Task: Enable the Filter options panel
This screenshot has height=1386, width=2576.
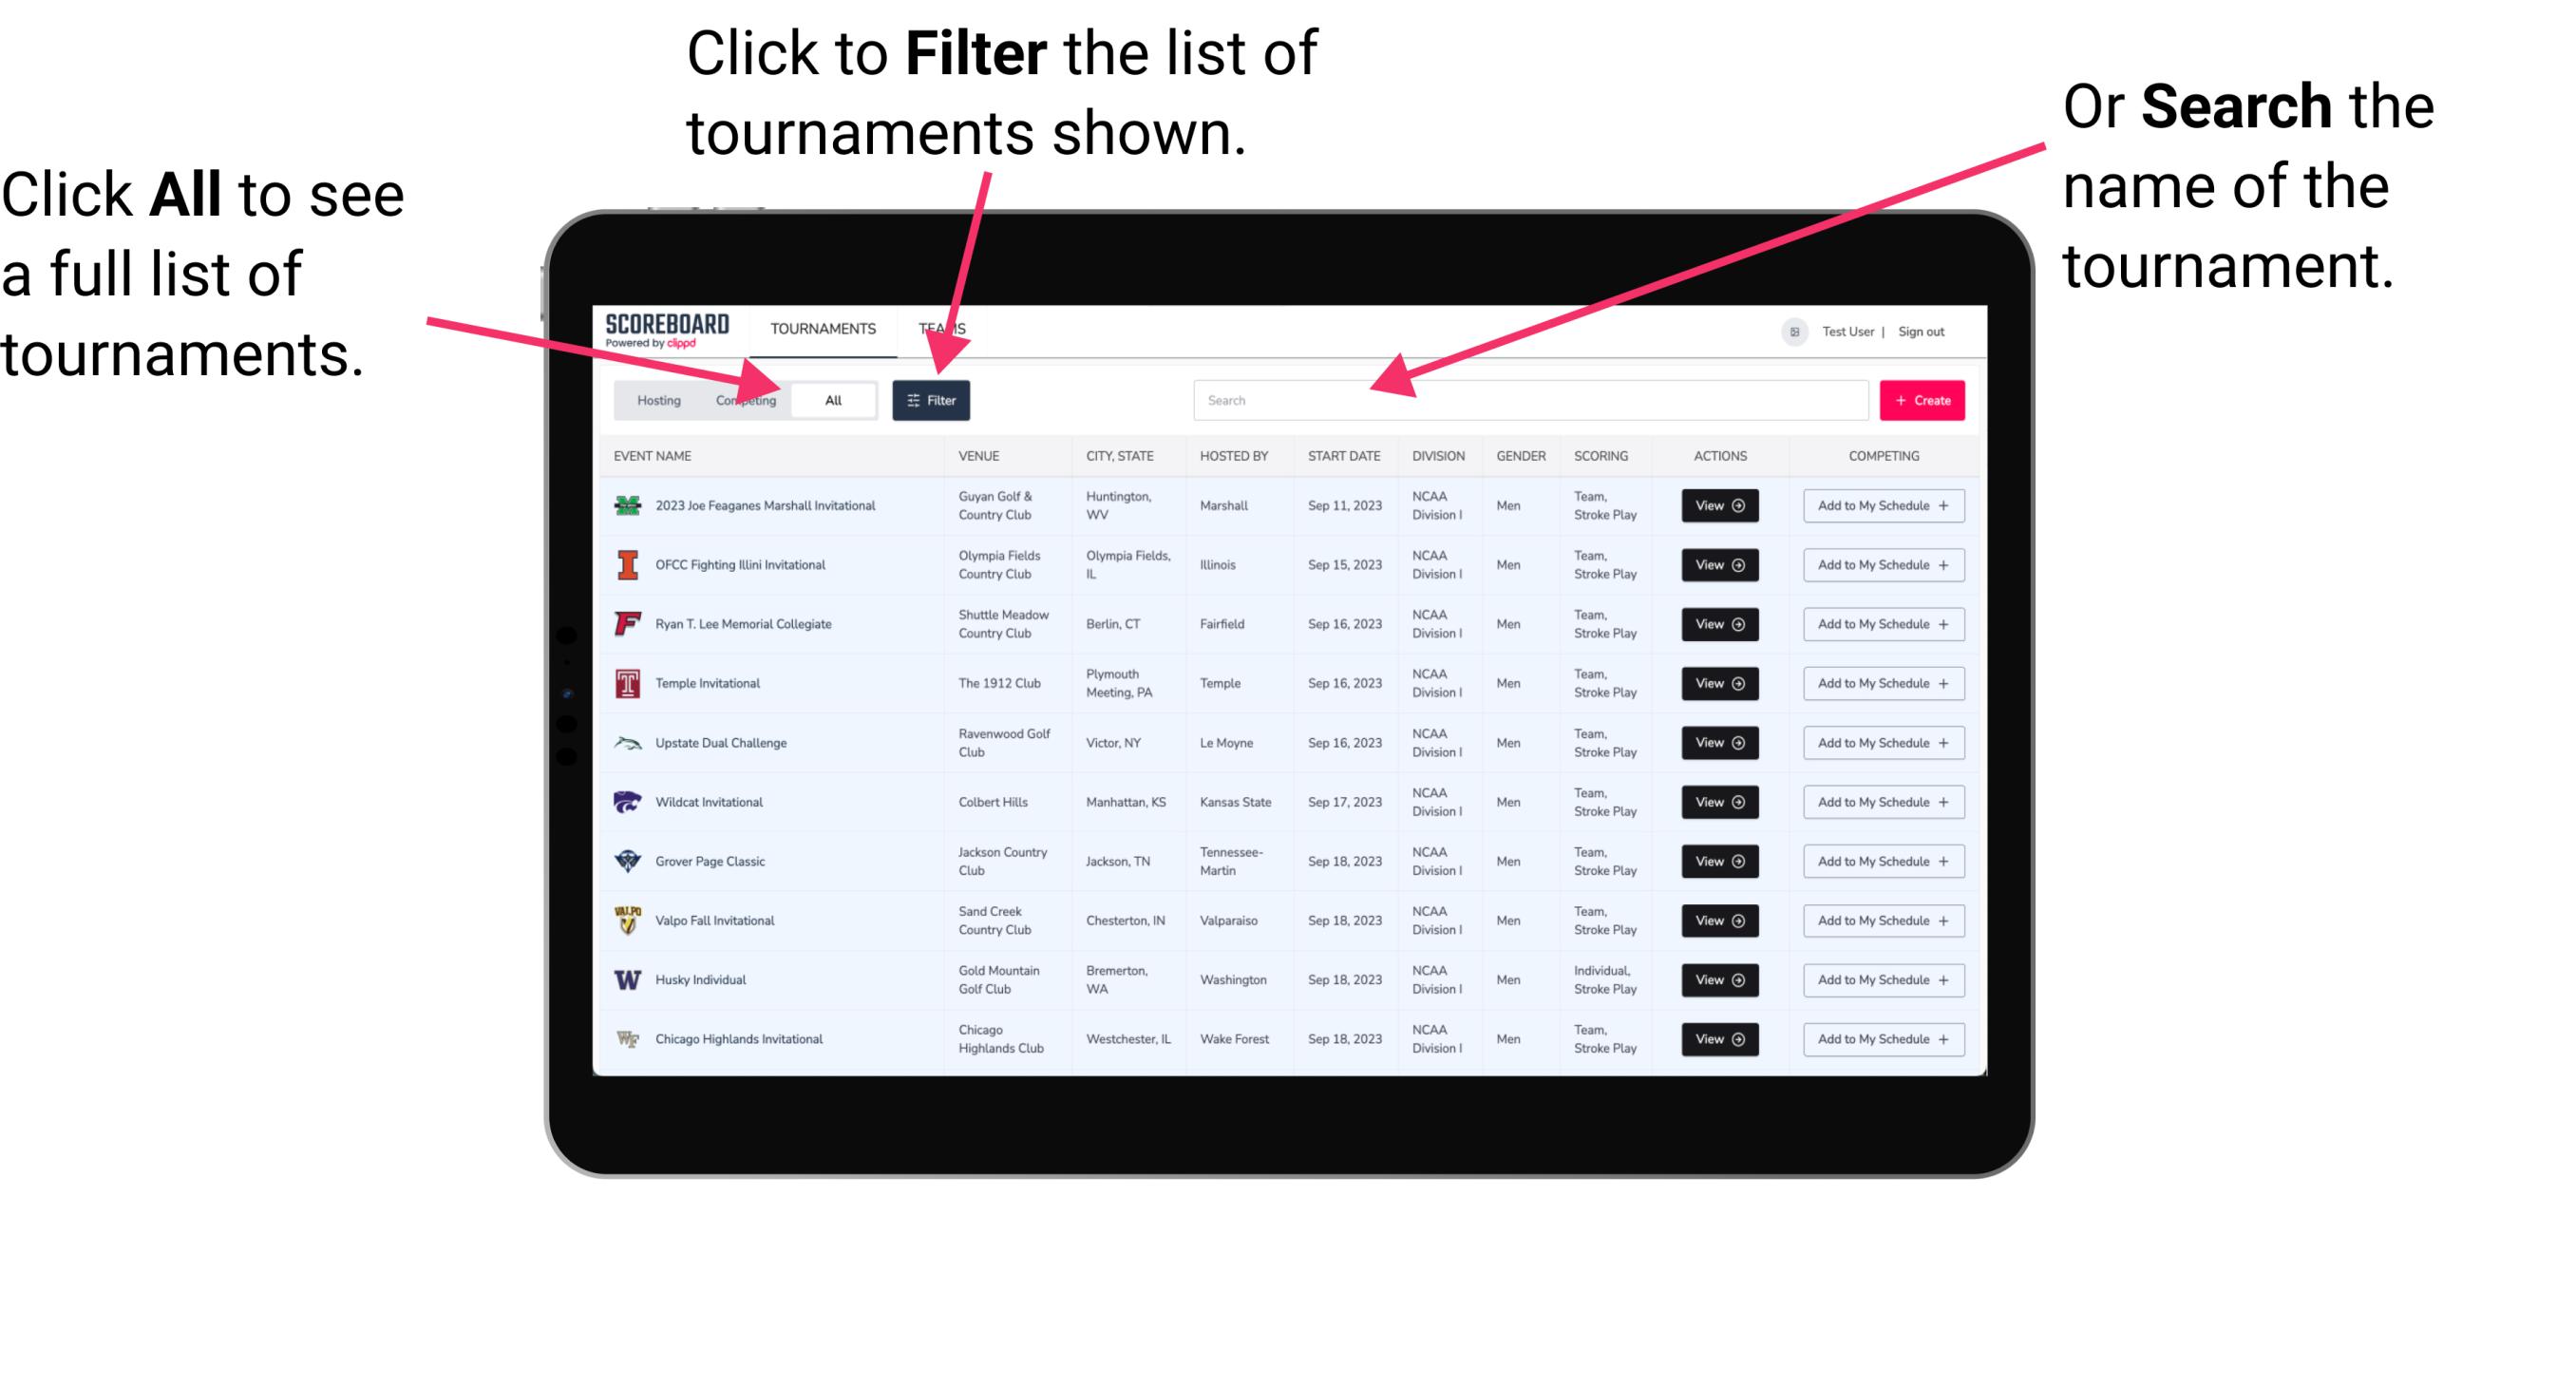Action: (x=933, y=399)
